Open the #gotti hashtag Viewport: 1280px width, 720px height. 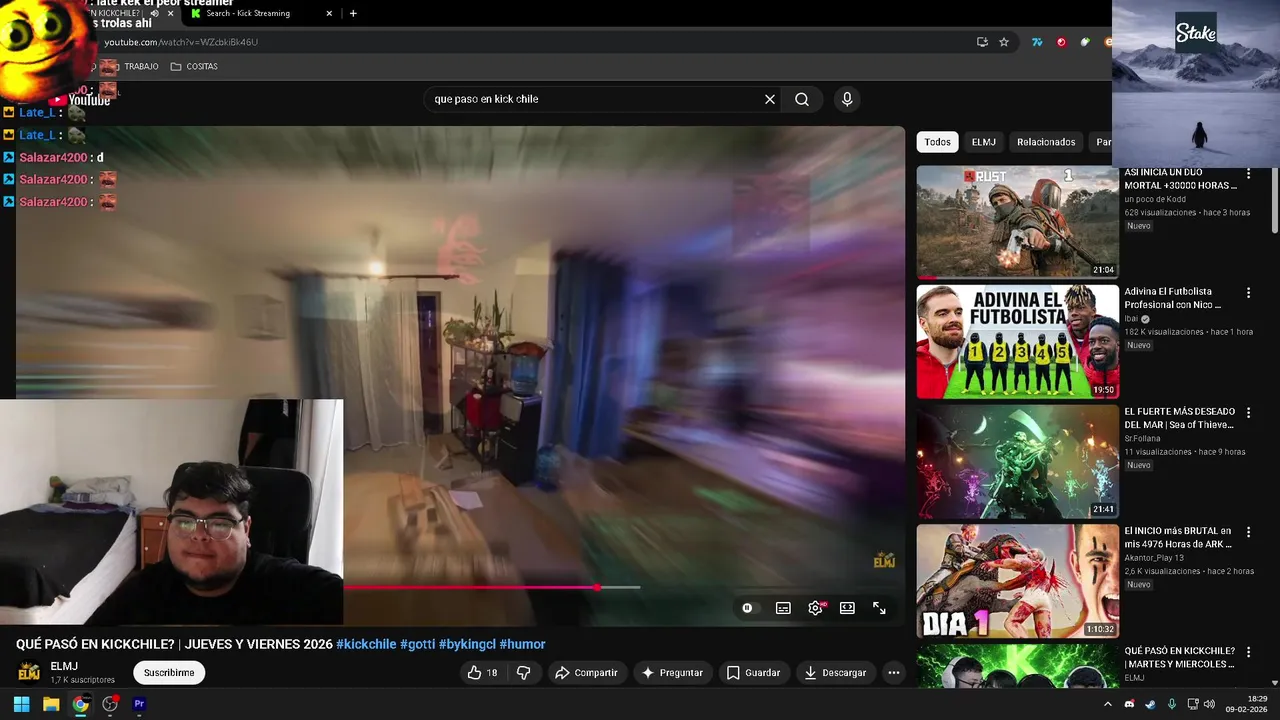coord(417,644)
